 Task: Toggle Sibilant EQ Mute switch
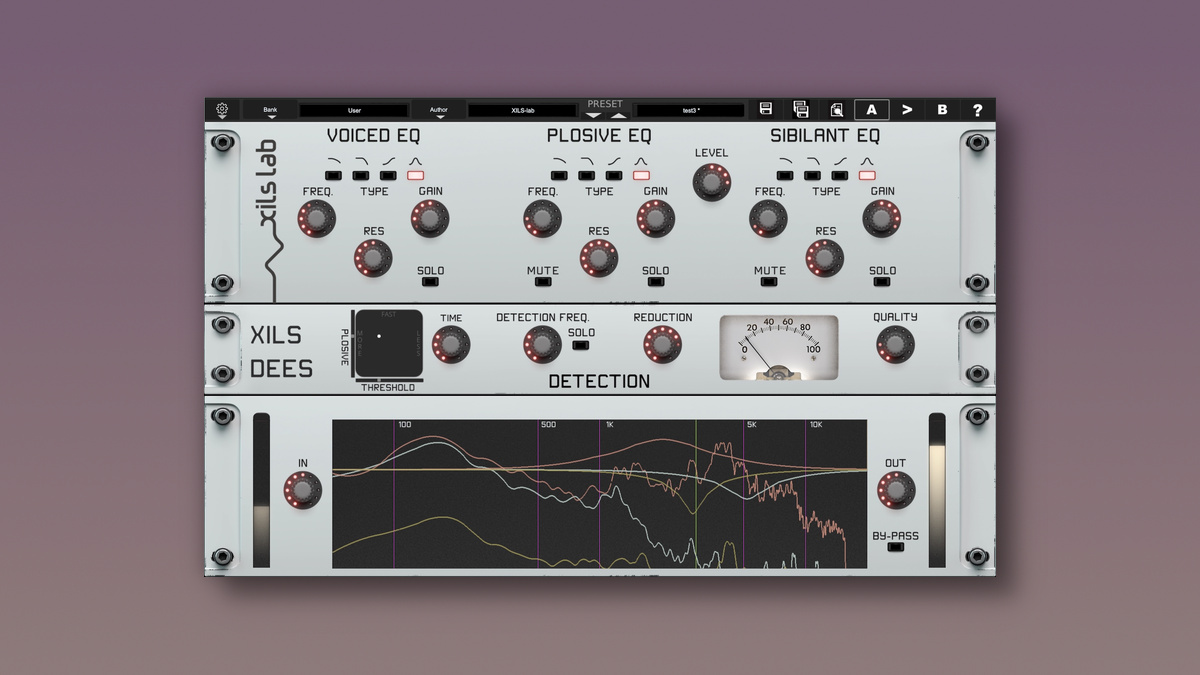coord(769,282)
